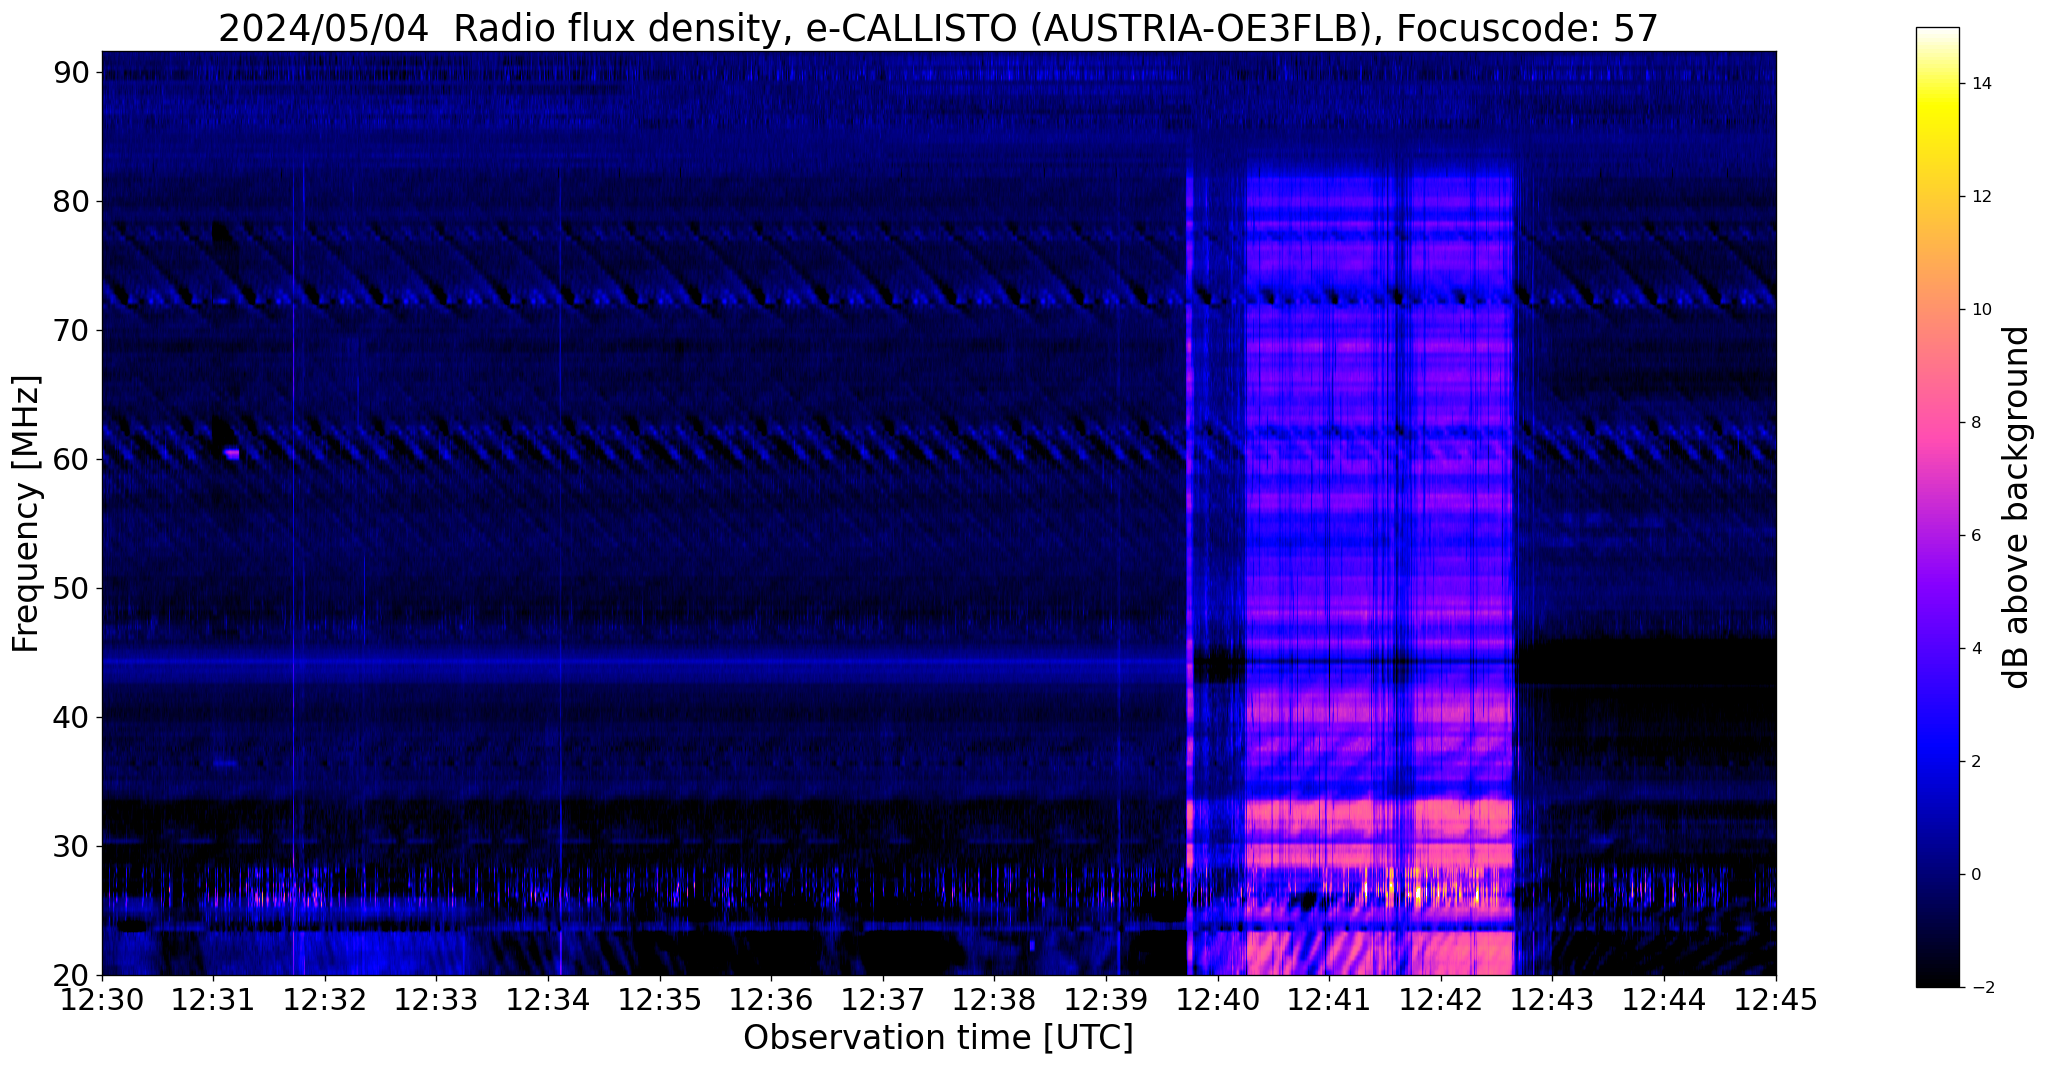
Task: Click the 90 MHz frequency tick label
Action: click(x=71, y=72)
